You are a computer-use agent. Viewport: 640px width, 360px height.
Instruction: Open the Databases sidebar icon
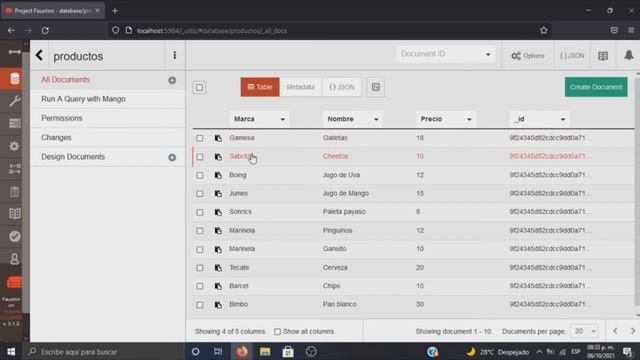coord(15,79)
